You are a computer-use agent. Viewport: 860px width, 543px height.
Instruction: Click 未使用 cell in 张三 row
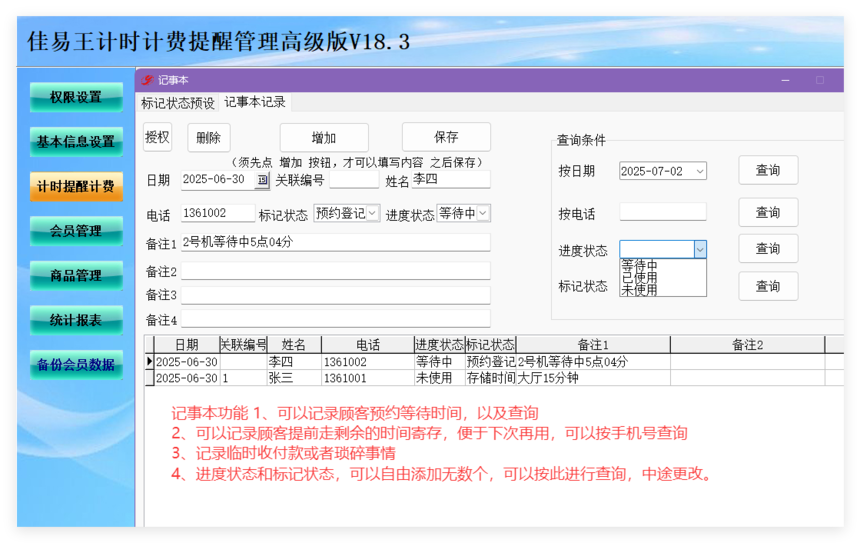439,378
